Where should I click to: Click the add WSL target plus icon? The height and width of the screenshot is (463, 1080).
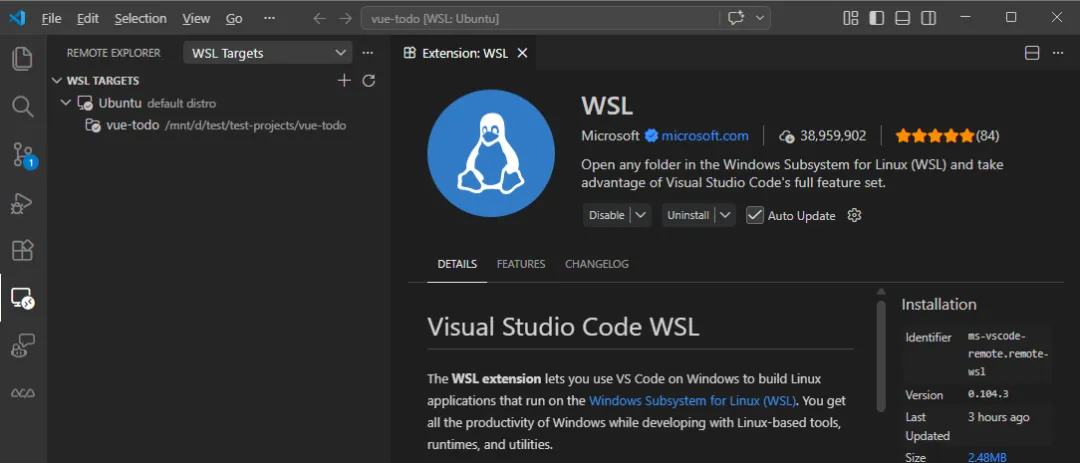pos(344,81)
